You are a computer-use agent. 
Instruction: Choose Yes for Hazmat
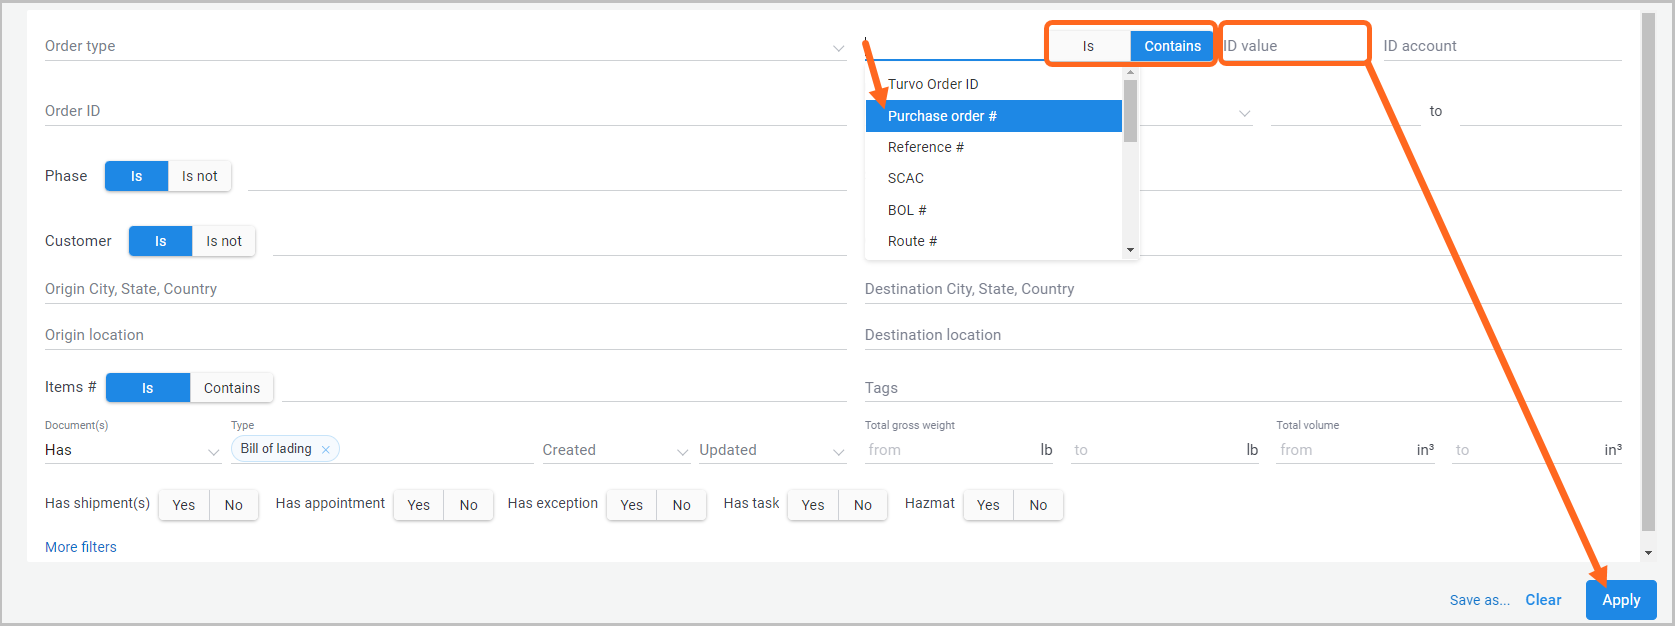(x=989, y=505)
